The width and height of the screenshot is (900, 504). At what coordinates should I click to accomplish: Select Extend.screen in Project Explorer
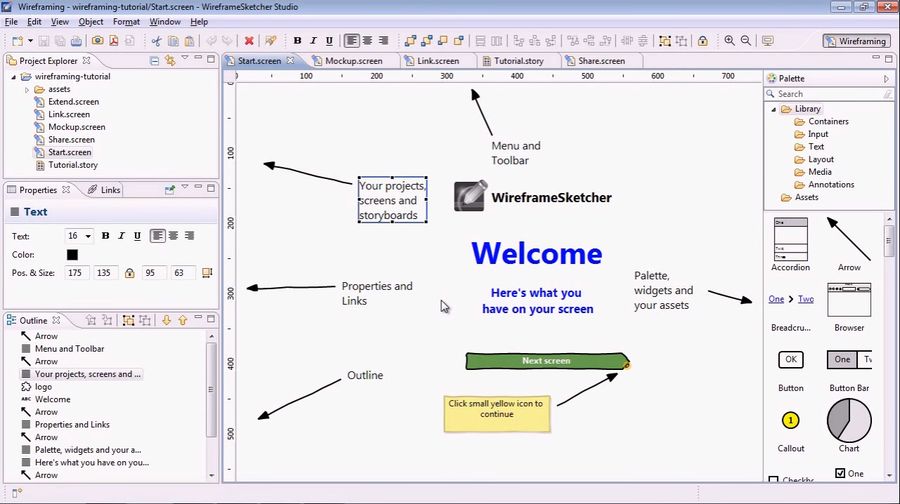coord(73,102)
